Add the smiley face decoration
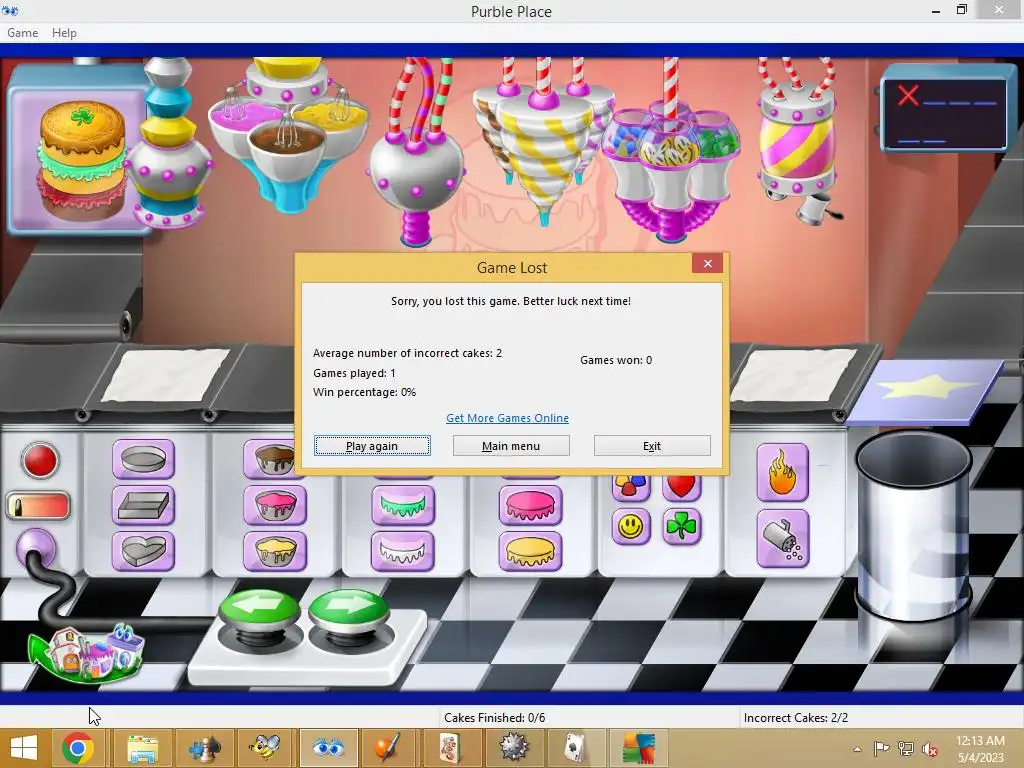This screenshot has width=1024, height=768. 631,526
